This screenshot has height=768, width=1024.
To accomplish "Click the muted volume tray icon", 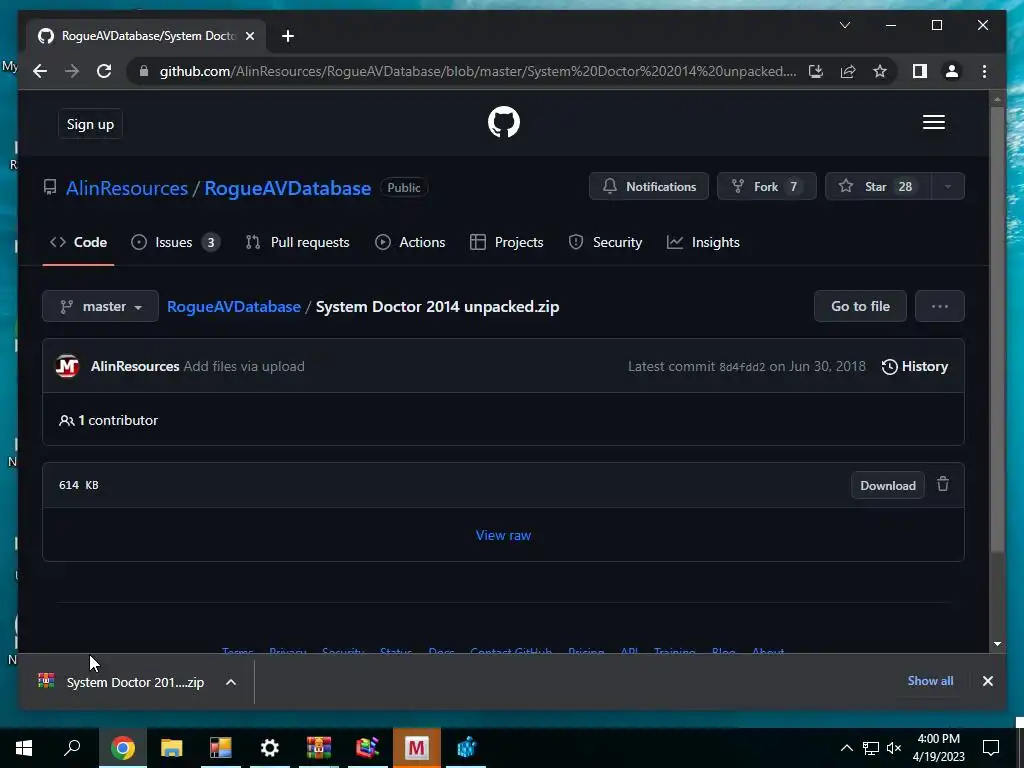I will point(894,748).
